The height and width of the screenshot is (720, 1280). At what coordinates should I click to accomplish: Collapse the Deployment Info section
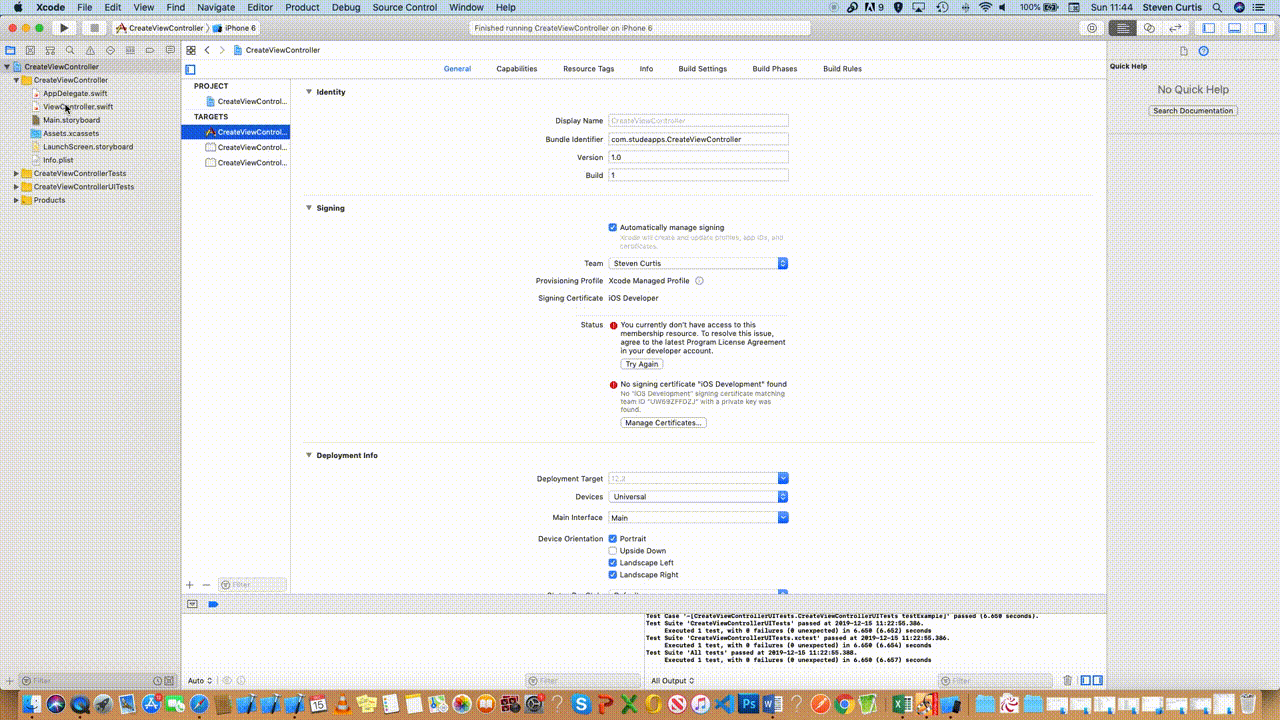pyautogui.click(x=309, y=455)
